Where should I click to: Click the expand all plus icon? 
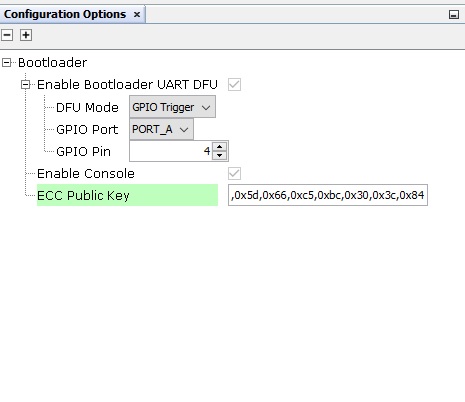click(x=26, y=35)
